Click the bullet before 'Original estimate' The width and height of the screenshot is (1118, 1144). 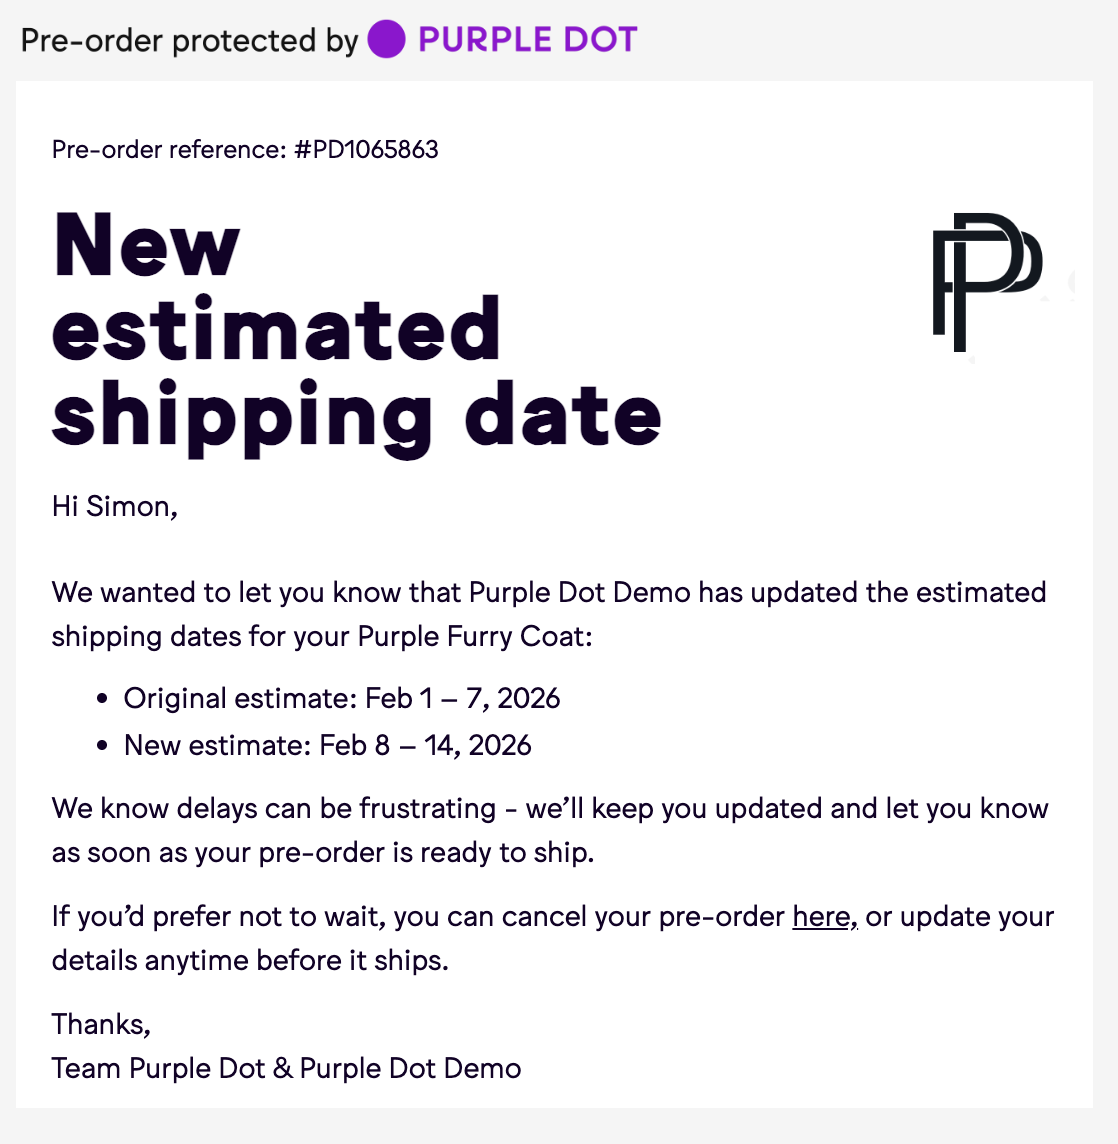coord(102,699)
